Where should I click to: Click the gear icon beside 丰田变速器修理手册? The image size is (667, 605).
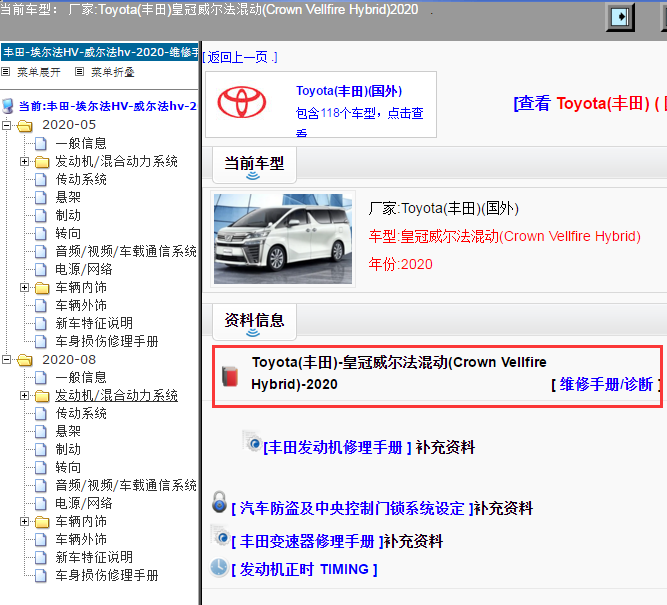pos(221,536)
